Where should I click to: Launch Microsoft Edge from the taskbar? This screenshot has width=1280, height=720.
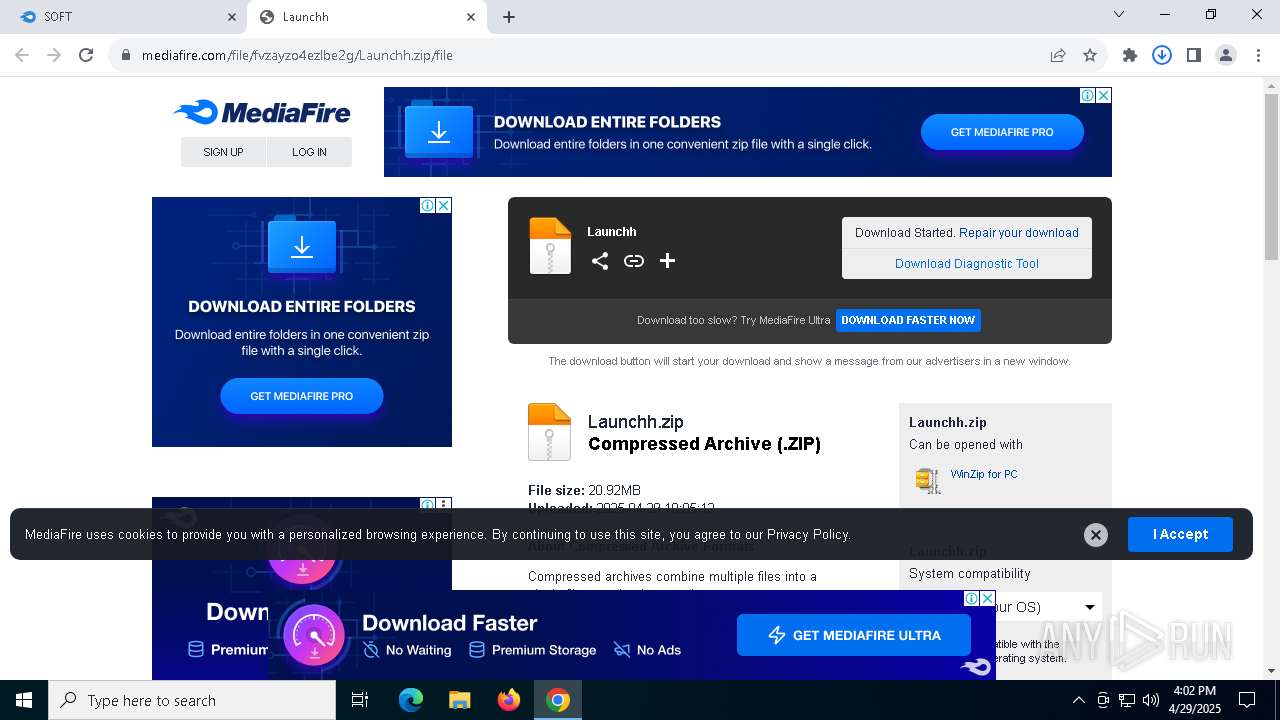coord(411,700)
